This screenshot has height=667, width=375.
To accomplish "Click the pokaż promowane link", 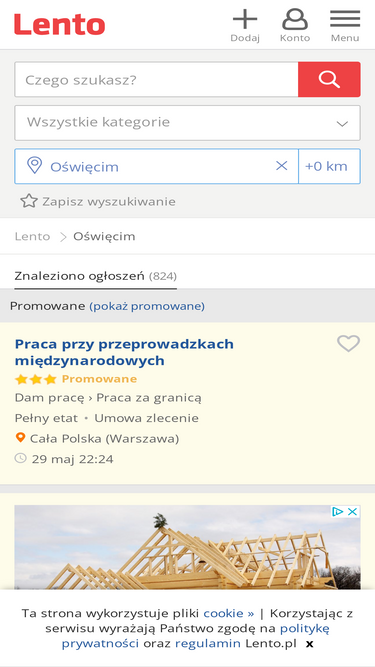I will coord(147,306).
